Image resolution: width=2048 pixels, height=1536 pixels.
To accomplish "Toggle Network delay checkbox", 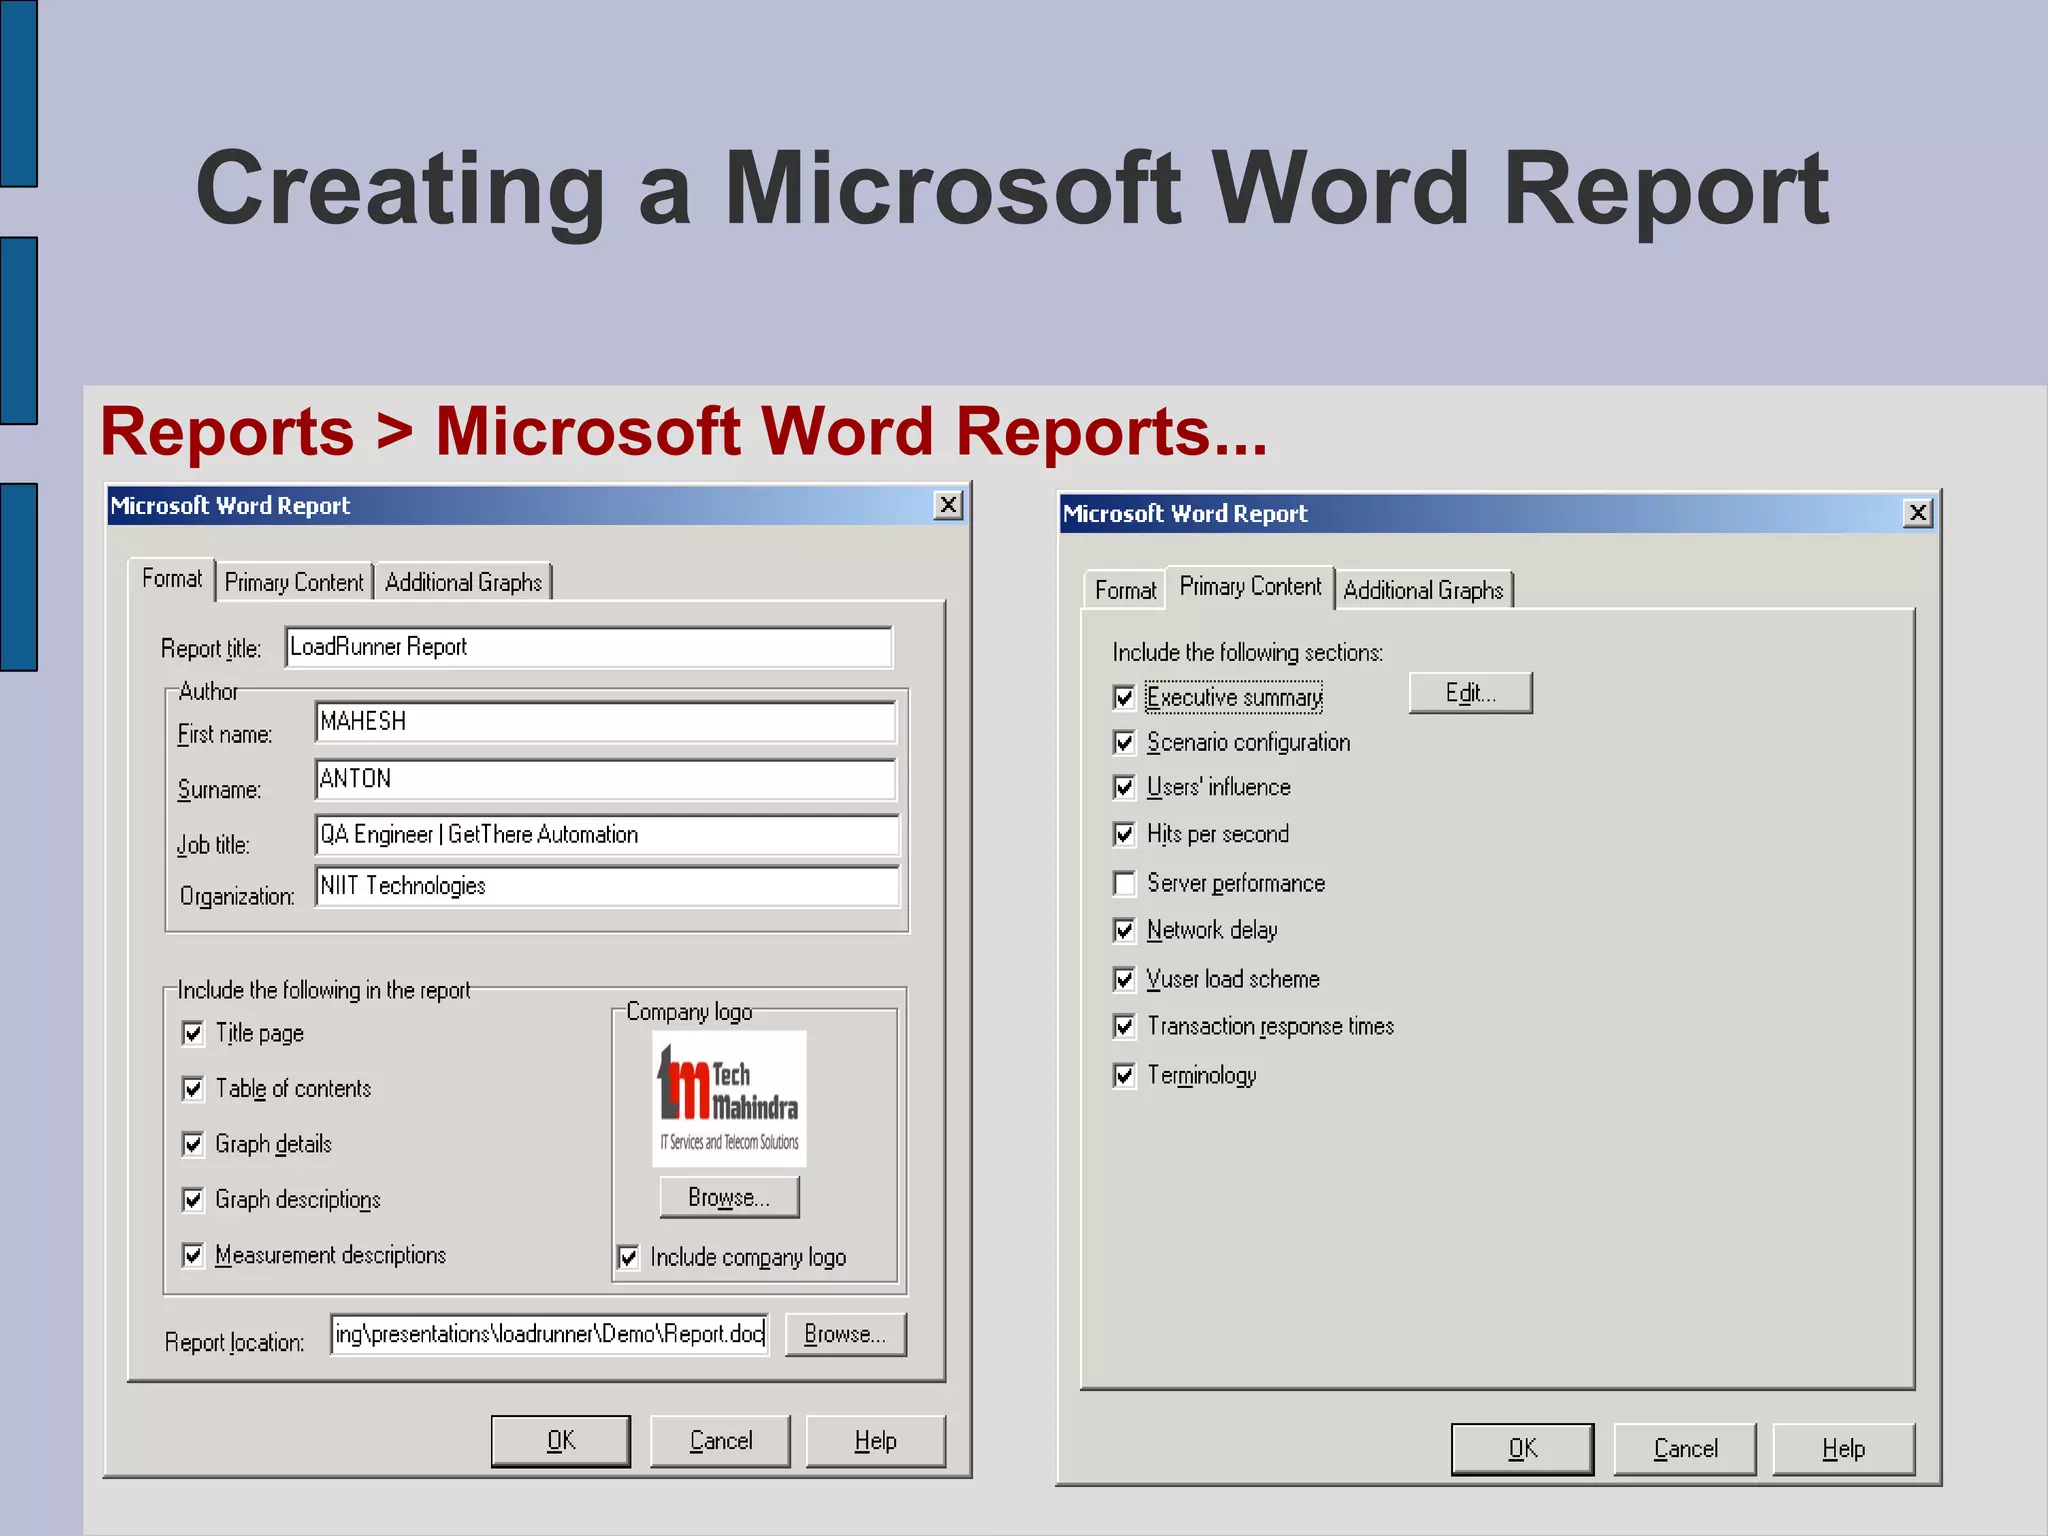I will (1124, 930).
